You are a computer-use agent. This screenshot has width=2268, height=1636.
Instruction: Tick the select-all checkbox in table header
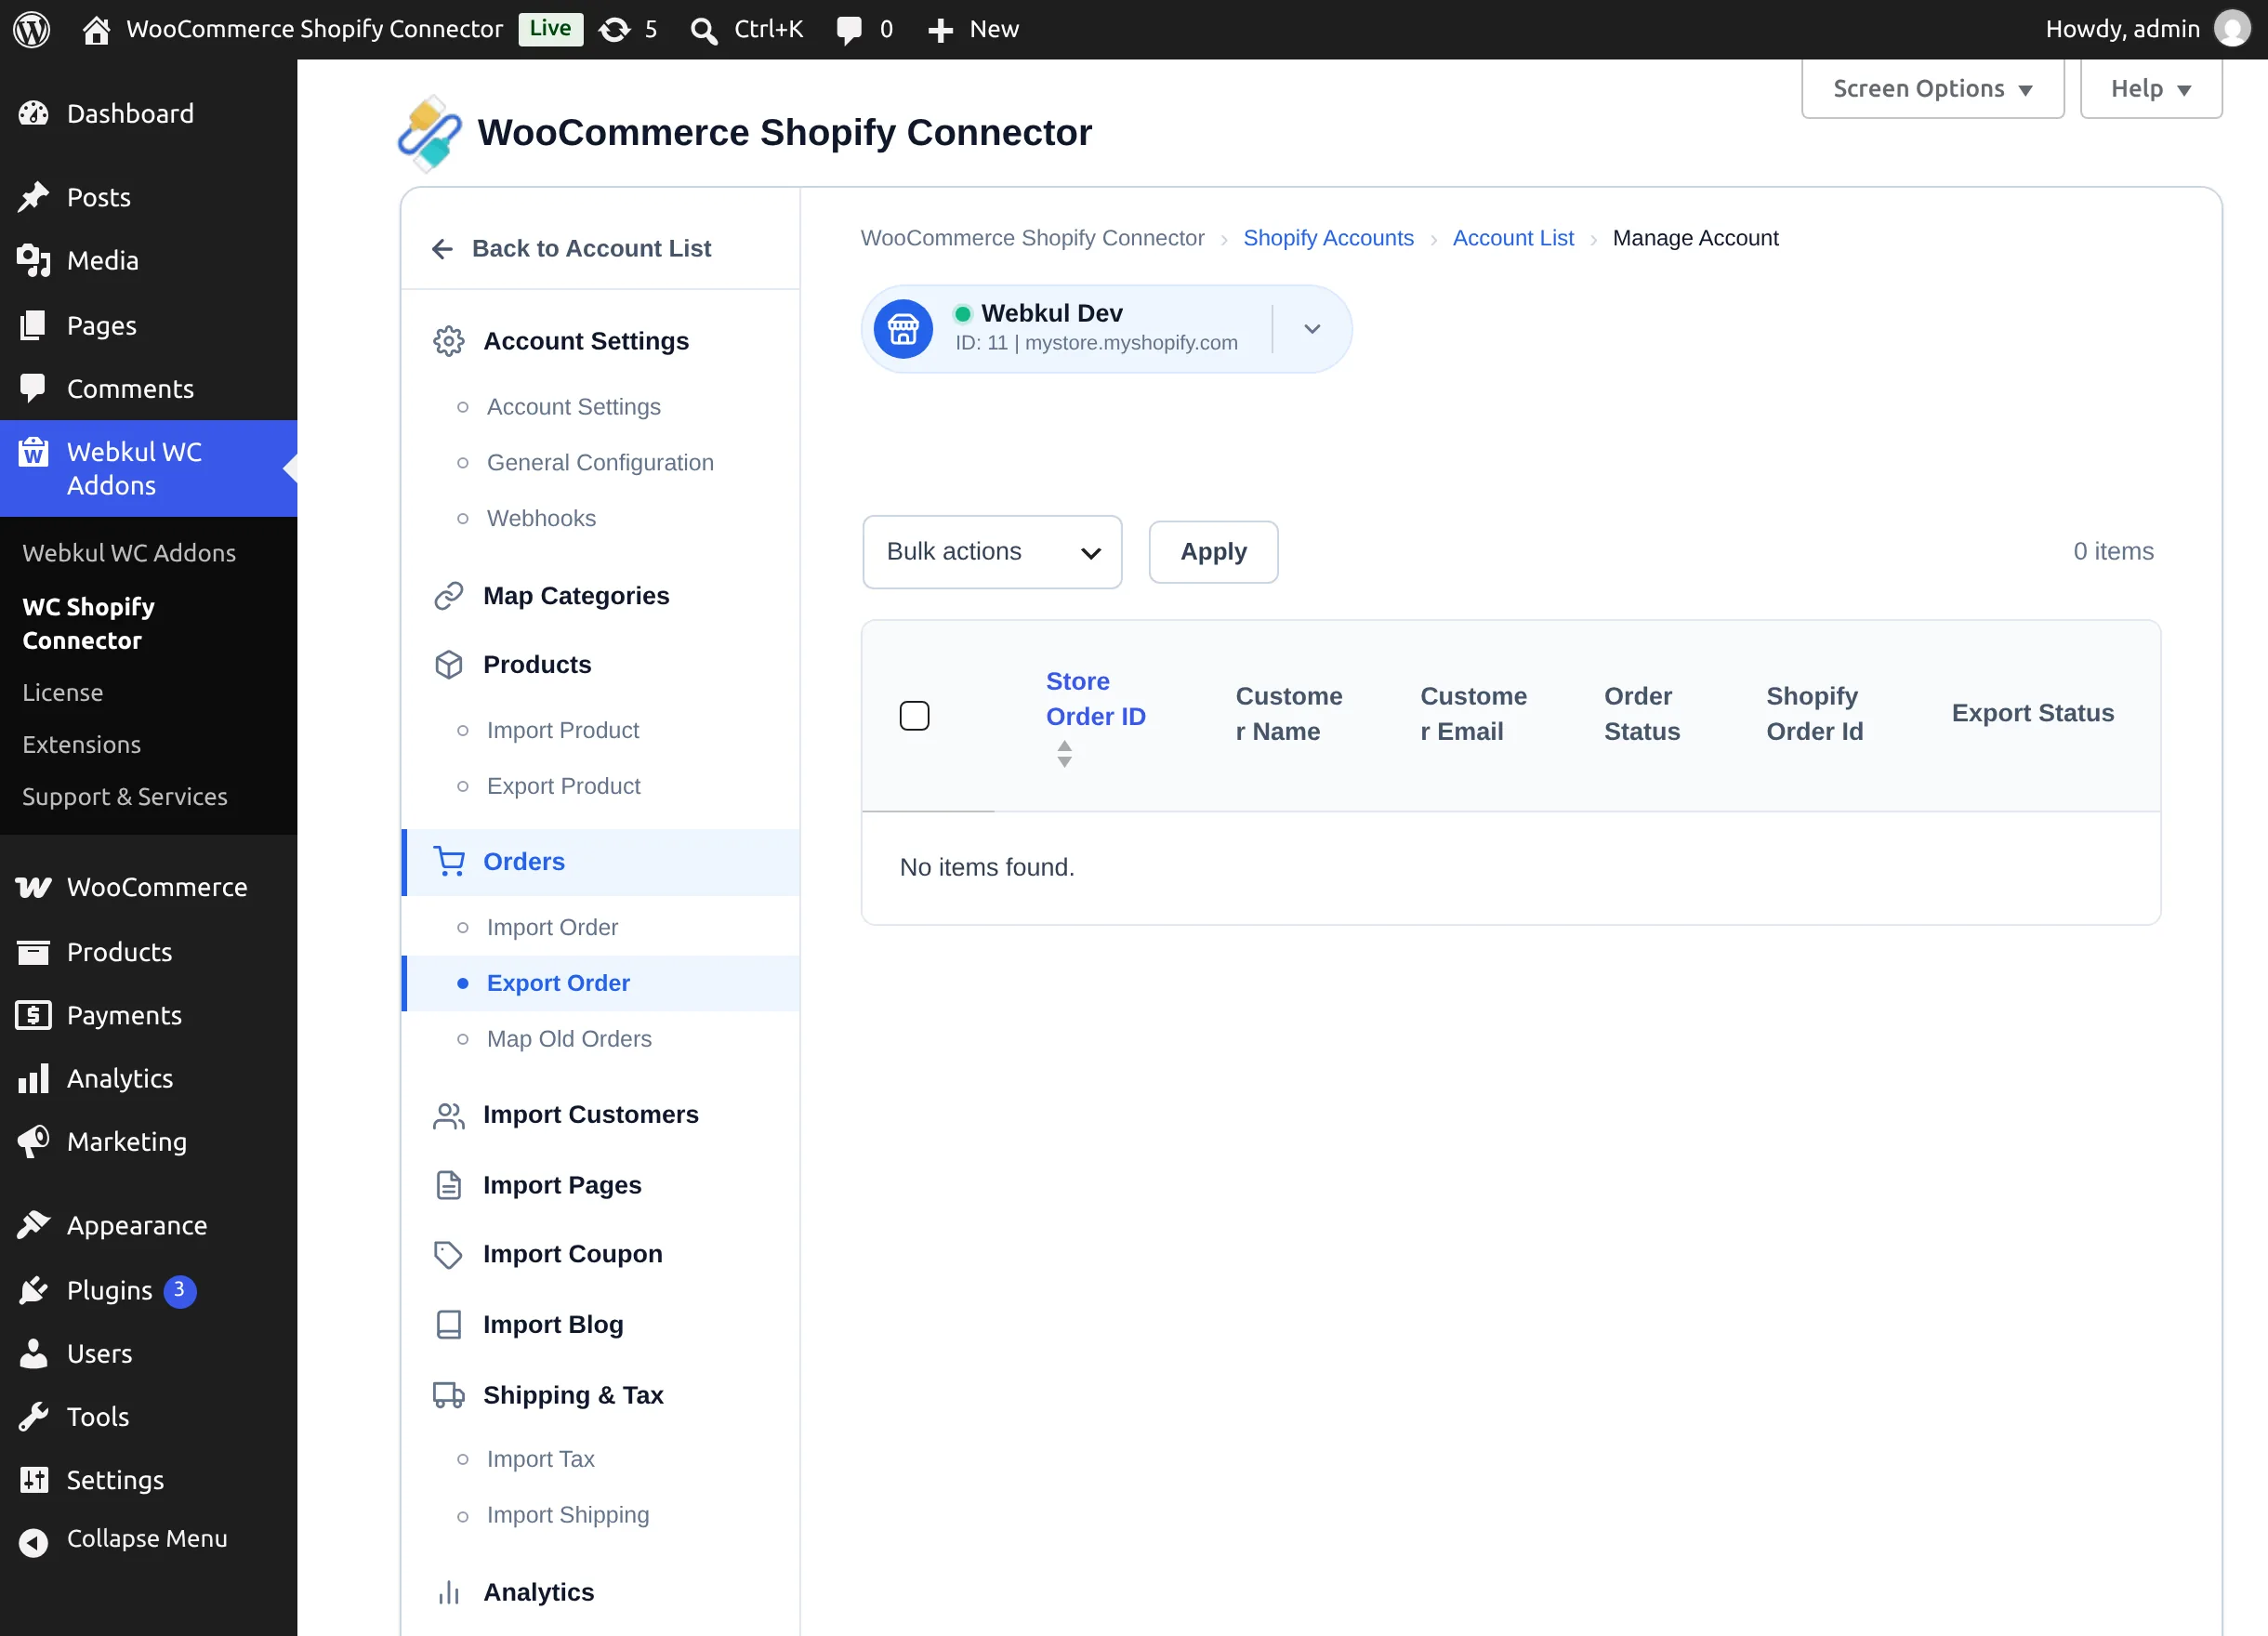coord(914,715)
